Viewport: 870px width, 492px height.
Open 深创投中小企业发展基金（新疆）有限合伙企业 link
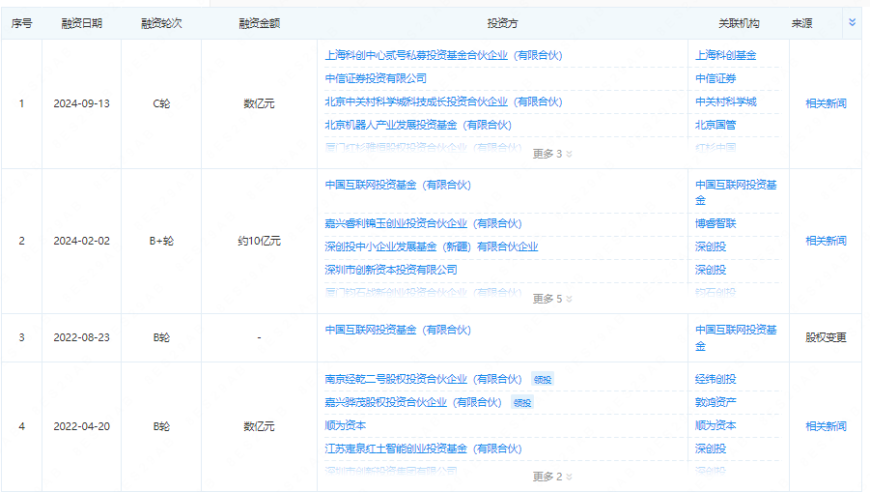click(x=431, y=246)
